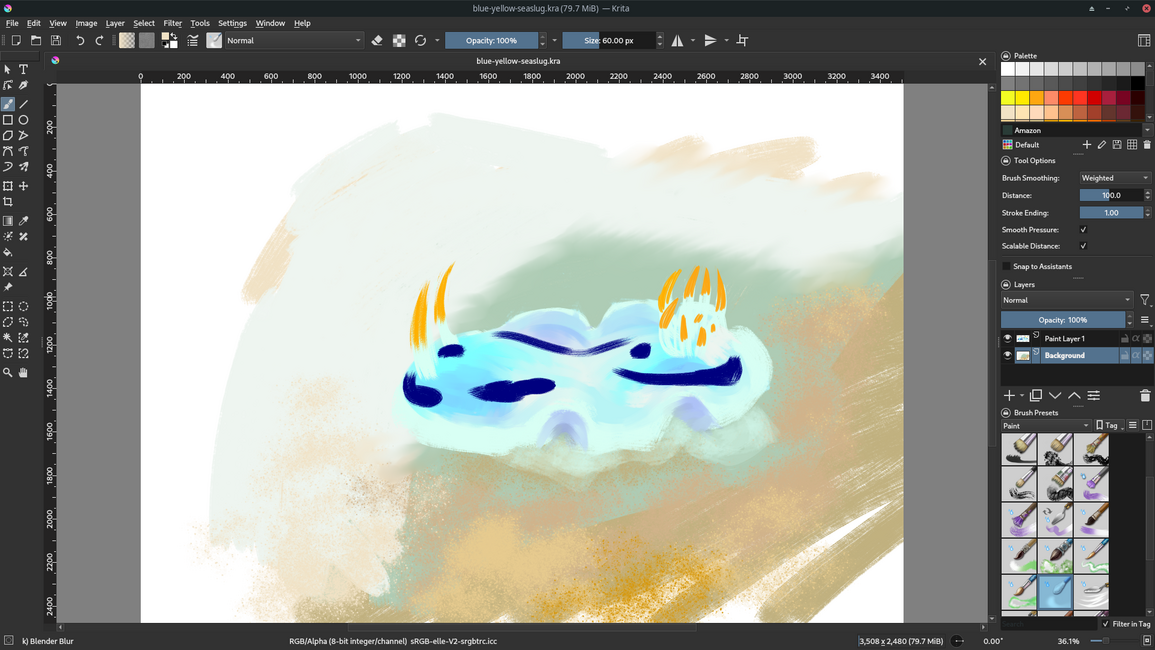The height and width of the screenshot is (650, 1155).
Task: Select the Text tool in toolbox
Action: tap(23, 70)
